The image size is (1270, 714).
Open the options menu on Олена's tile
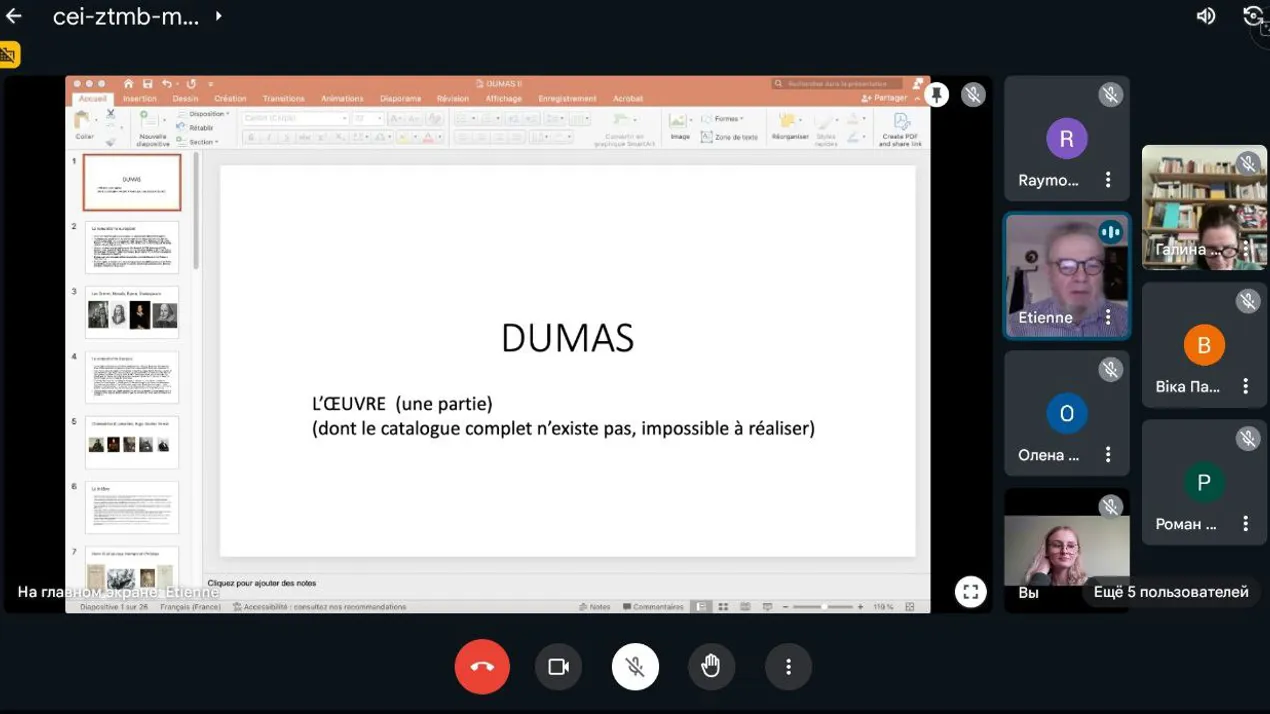coord(1108,455)
